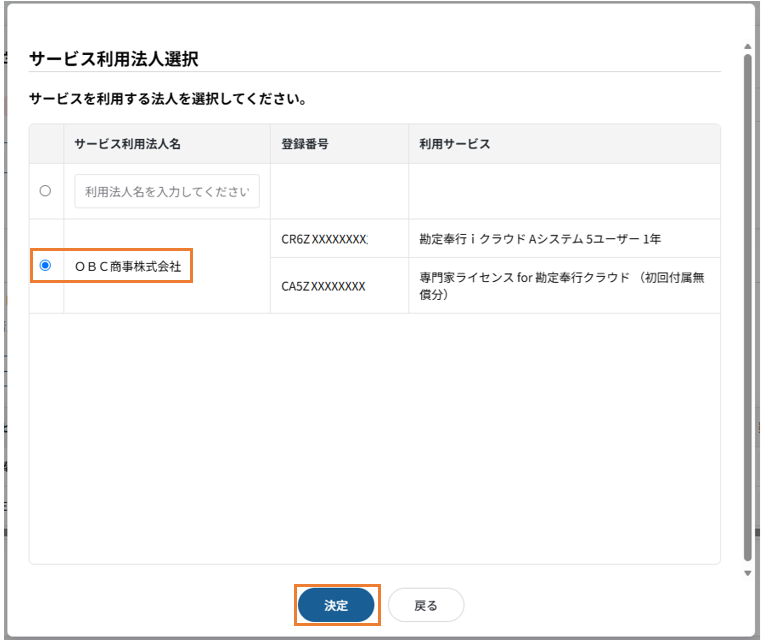Click the vertical scrollbar thumb

(x=747, y=308)
